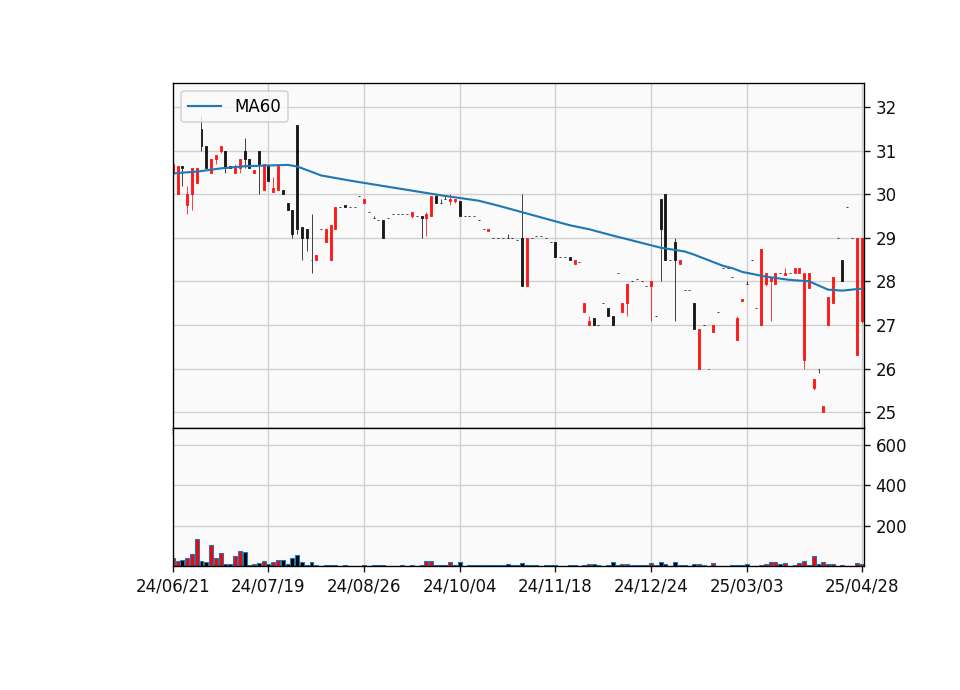Click the 25 price axis label

(x=885, y=413)
